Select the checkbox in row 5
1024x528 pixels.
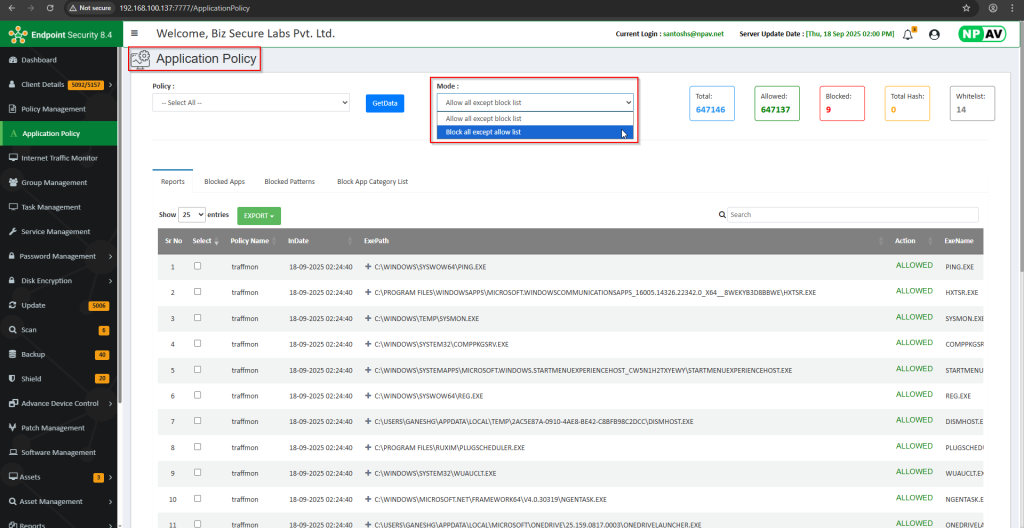click(x=198, y=369)
